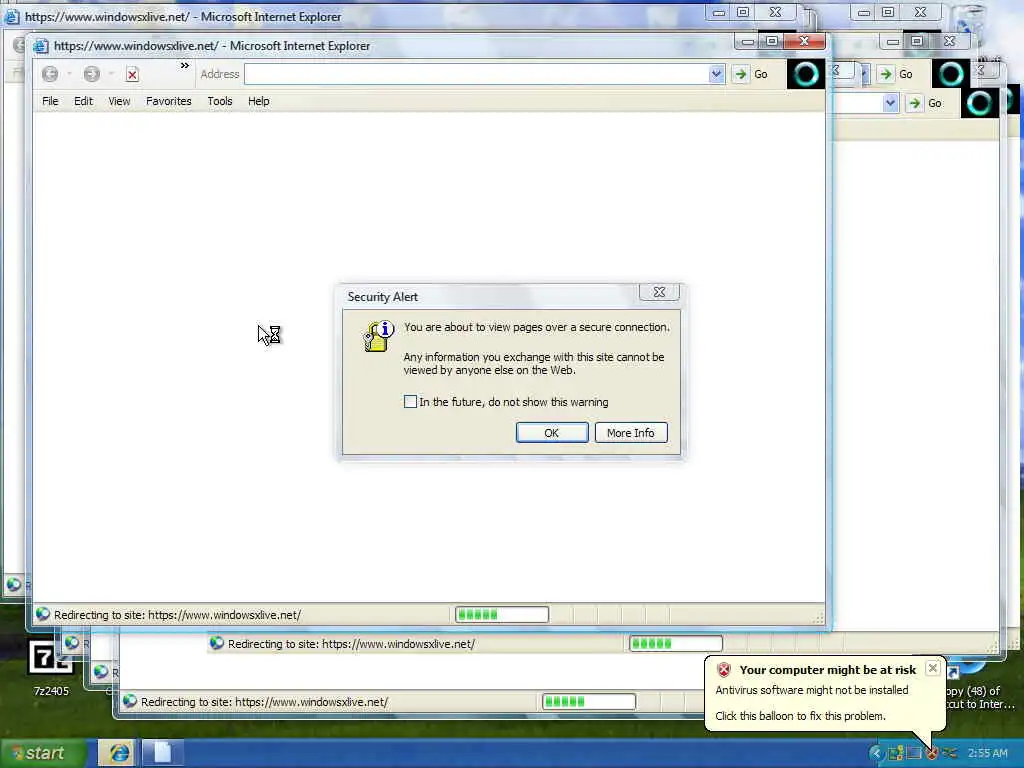The image size is (1024, 768).
Task: Close the Security Alert dialog
Action: (x=659, y=293)
